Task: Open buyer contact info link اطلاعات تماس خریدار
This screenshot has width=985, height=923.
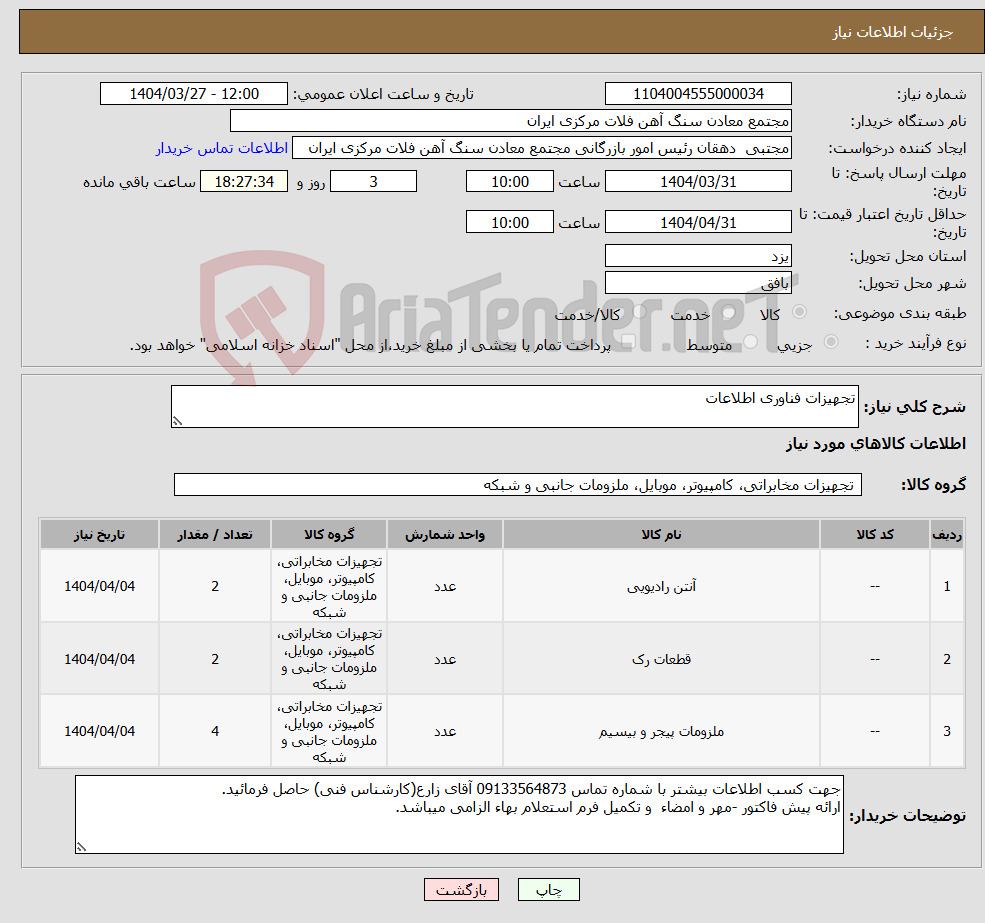Action: point(222,148)
